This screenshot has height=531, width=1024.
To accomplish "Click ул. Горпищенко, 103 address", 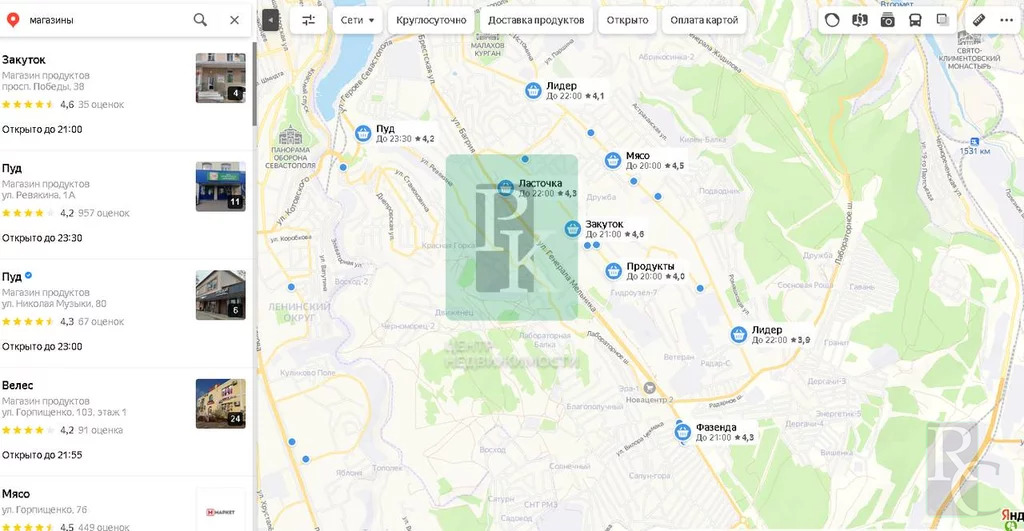I will tap(64, 412).
